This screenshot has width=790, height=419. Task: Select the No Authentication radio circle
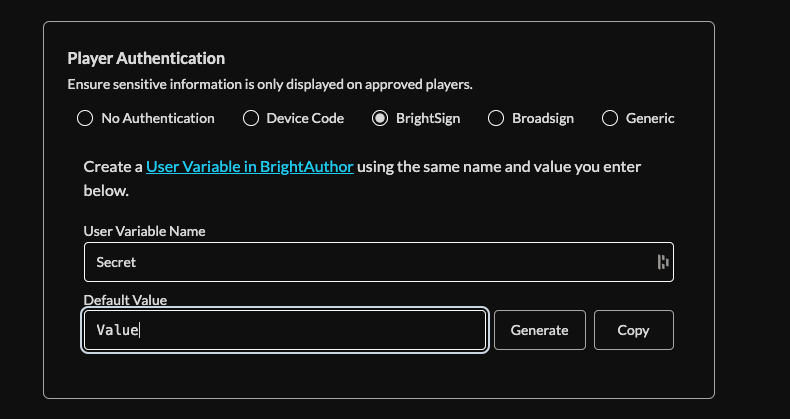85,118
